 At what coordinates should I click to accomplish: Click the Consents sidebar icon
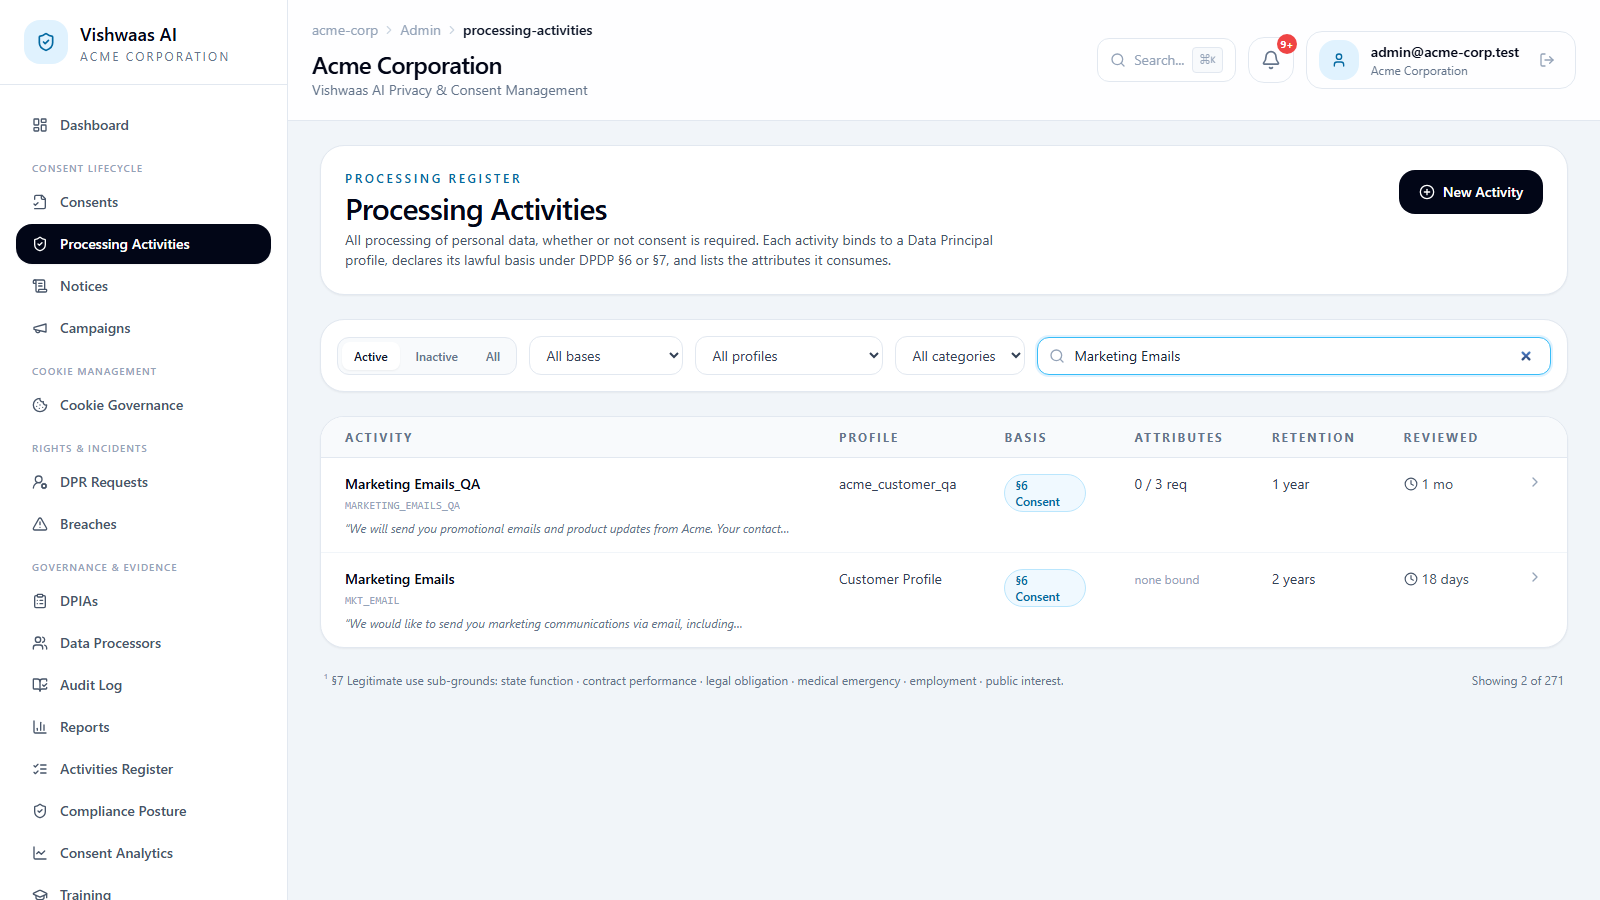pyautogui.click(x=40, y=202)
